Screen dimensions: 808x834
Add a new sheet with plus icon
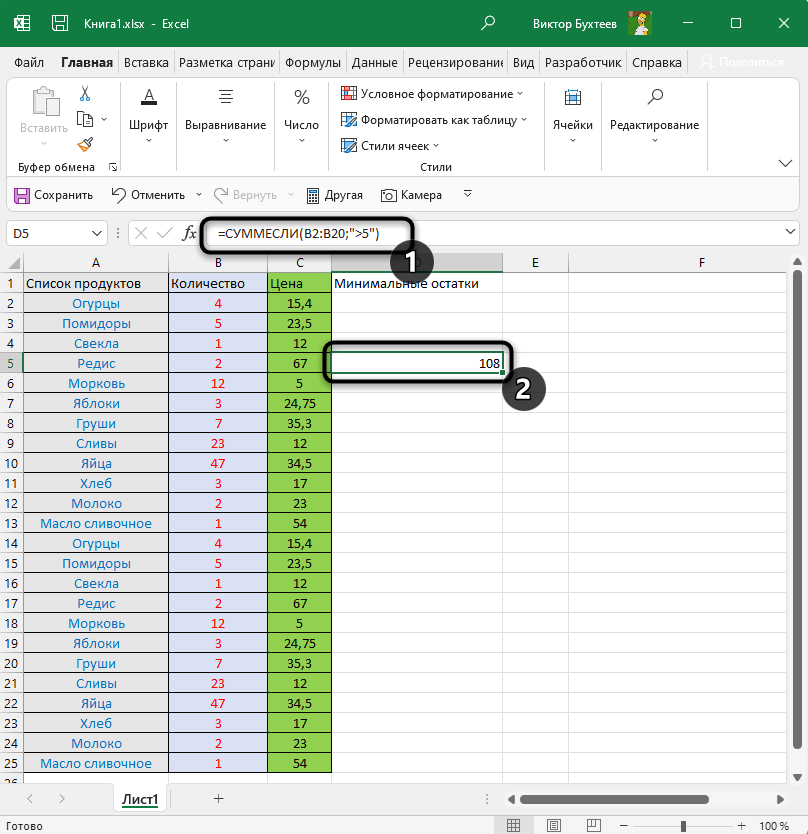click(218, 798)
